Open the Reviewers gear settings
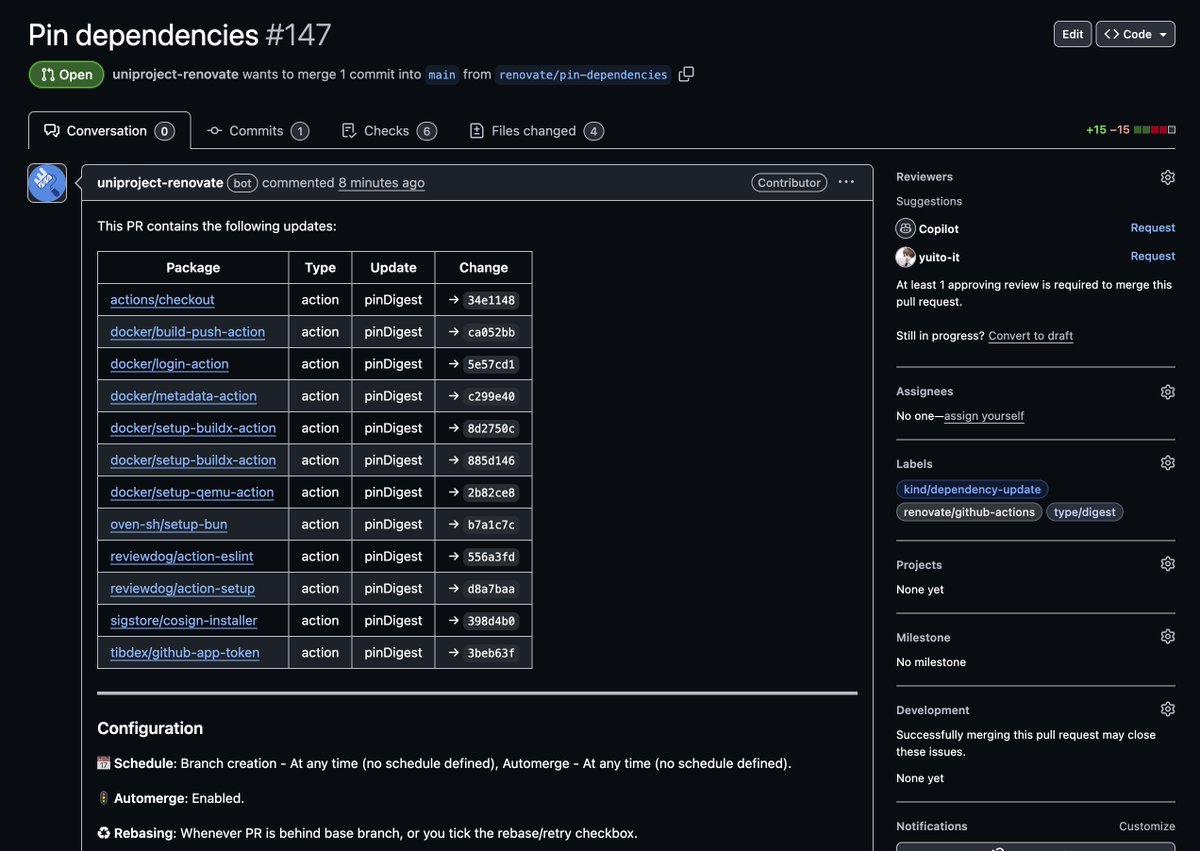The height and width of the screenshot is (851, 1200). click(1167, 177)
